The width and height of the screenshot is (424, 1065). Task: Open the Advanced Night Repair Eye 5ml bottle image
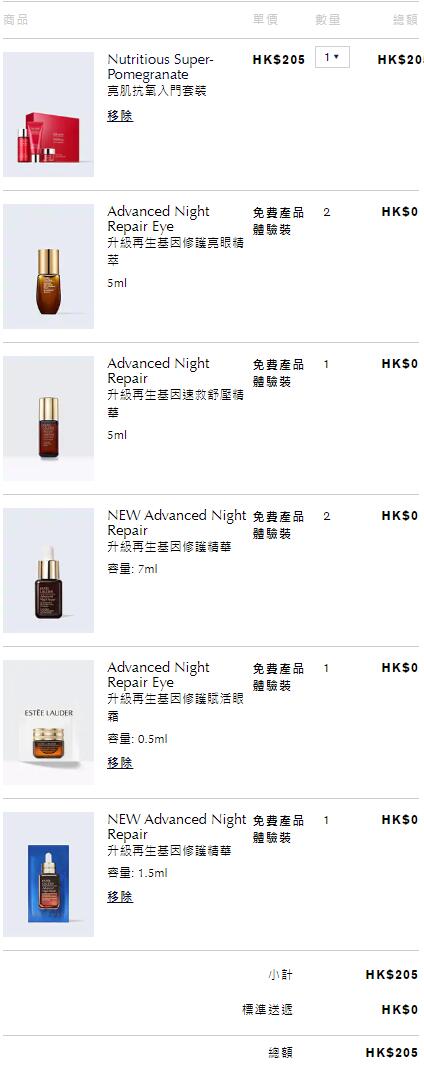coord(48,267)
